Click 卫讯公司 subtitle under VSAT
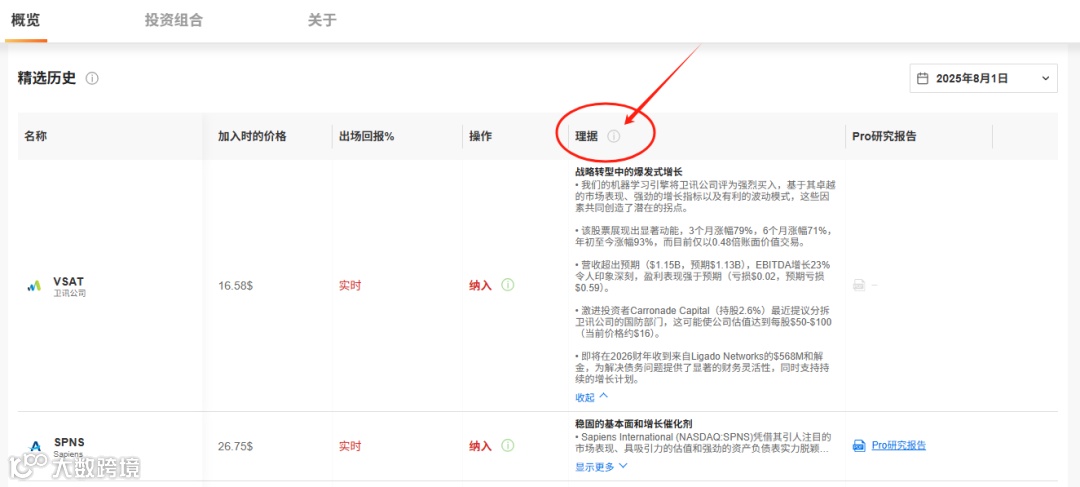 click(x=70, y=293)
